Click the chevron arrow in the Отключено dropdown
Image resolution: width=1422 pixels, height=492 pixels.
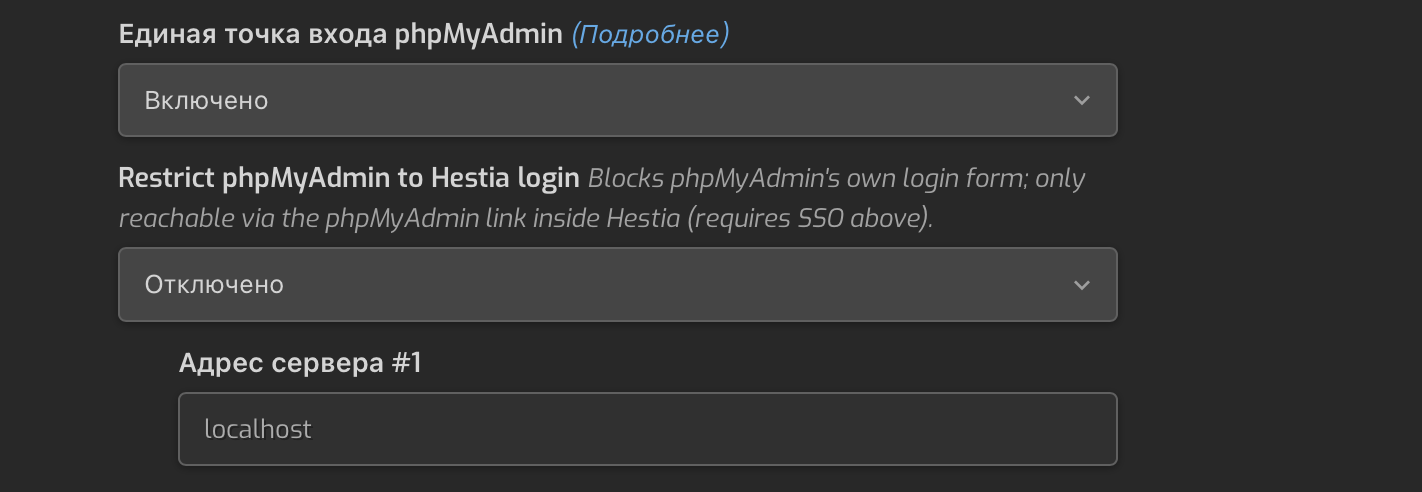tap(1081, 285)
